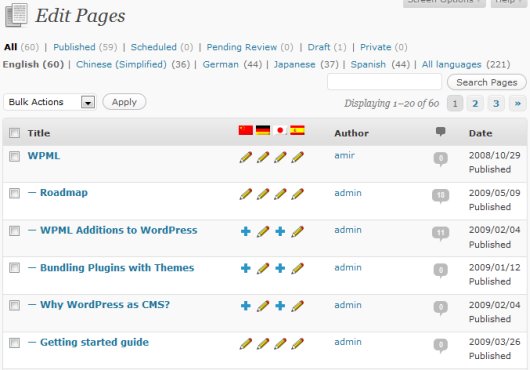Focus the search pages text field

(x=384, y=82)
